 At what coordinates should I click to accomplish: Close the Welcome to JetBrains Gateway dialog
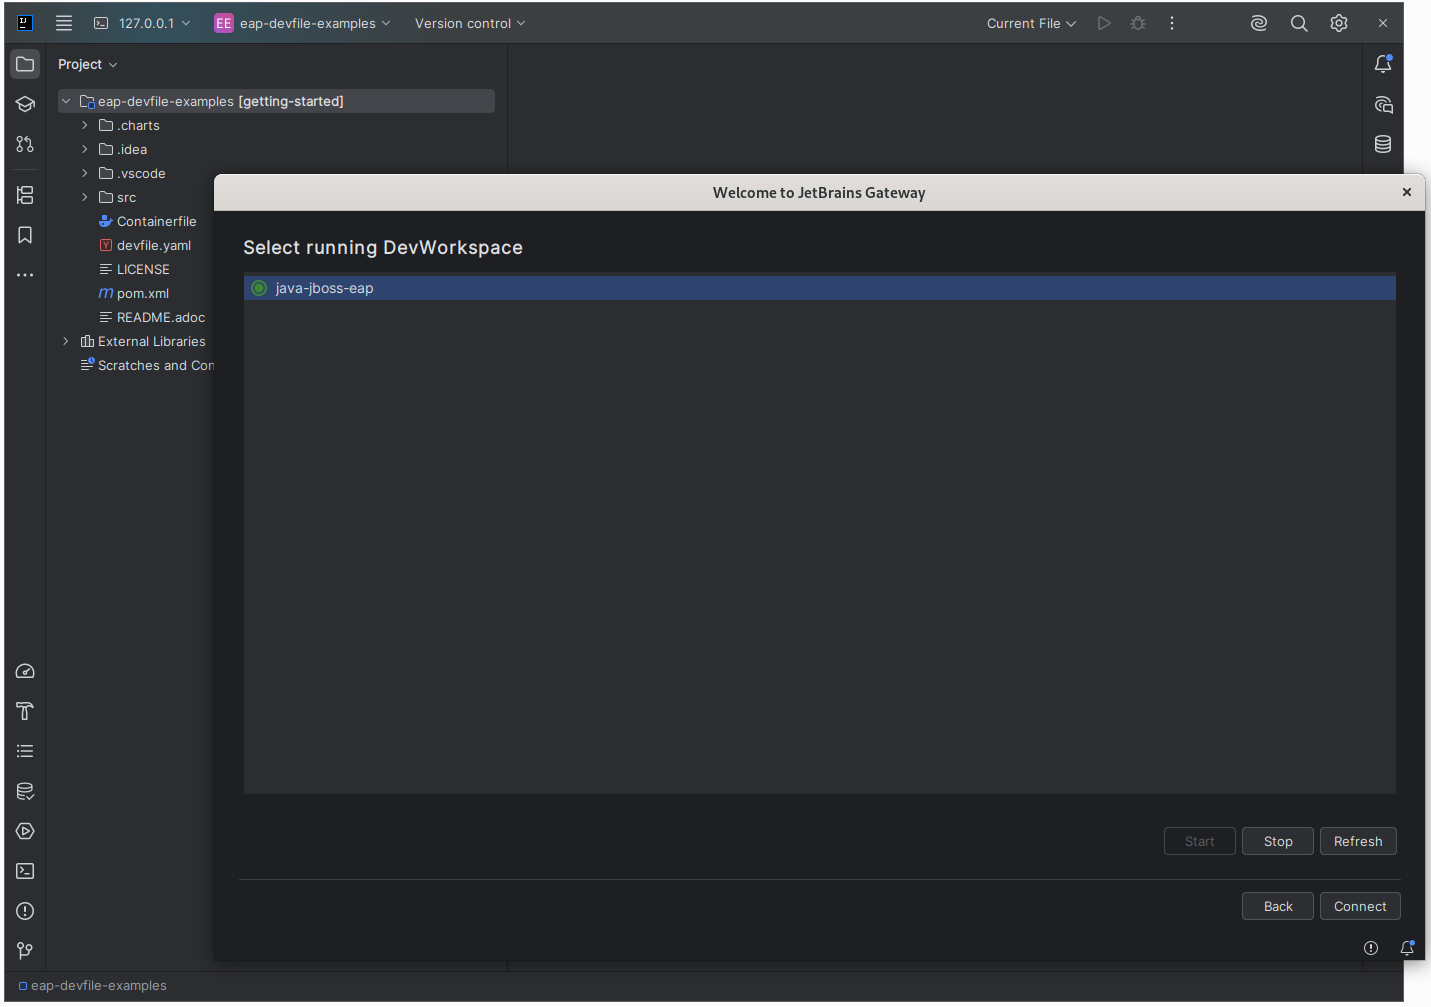[1407, 192]
